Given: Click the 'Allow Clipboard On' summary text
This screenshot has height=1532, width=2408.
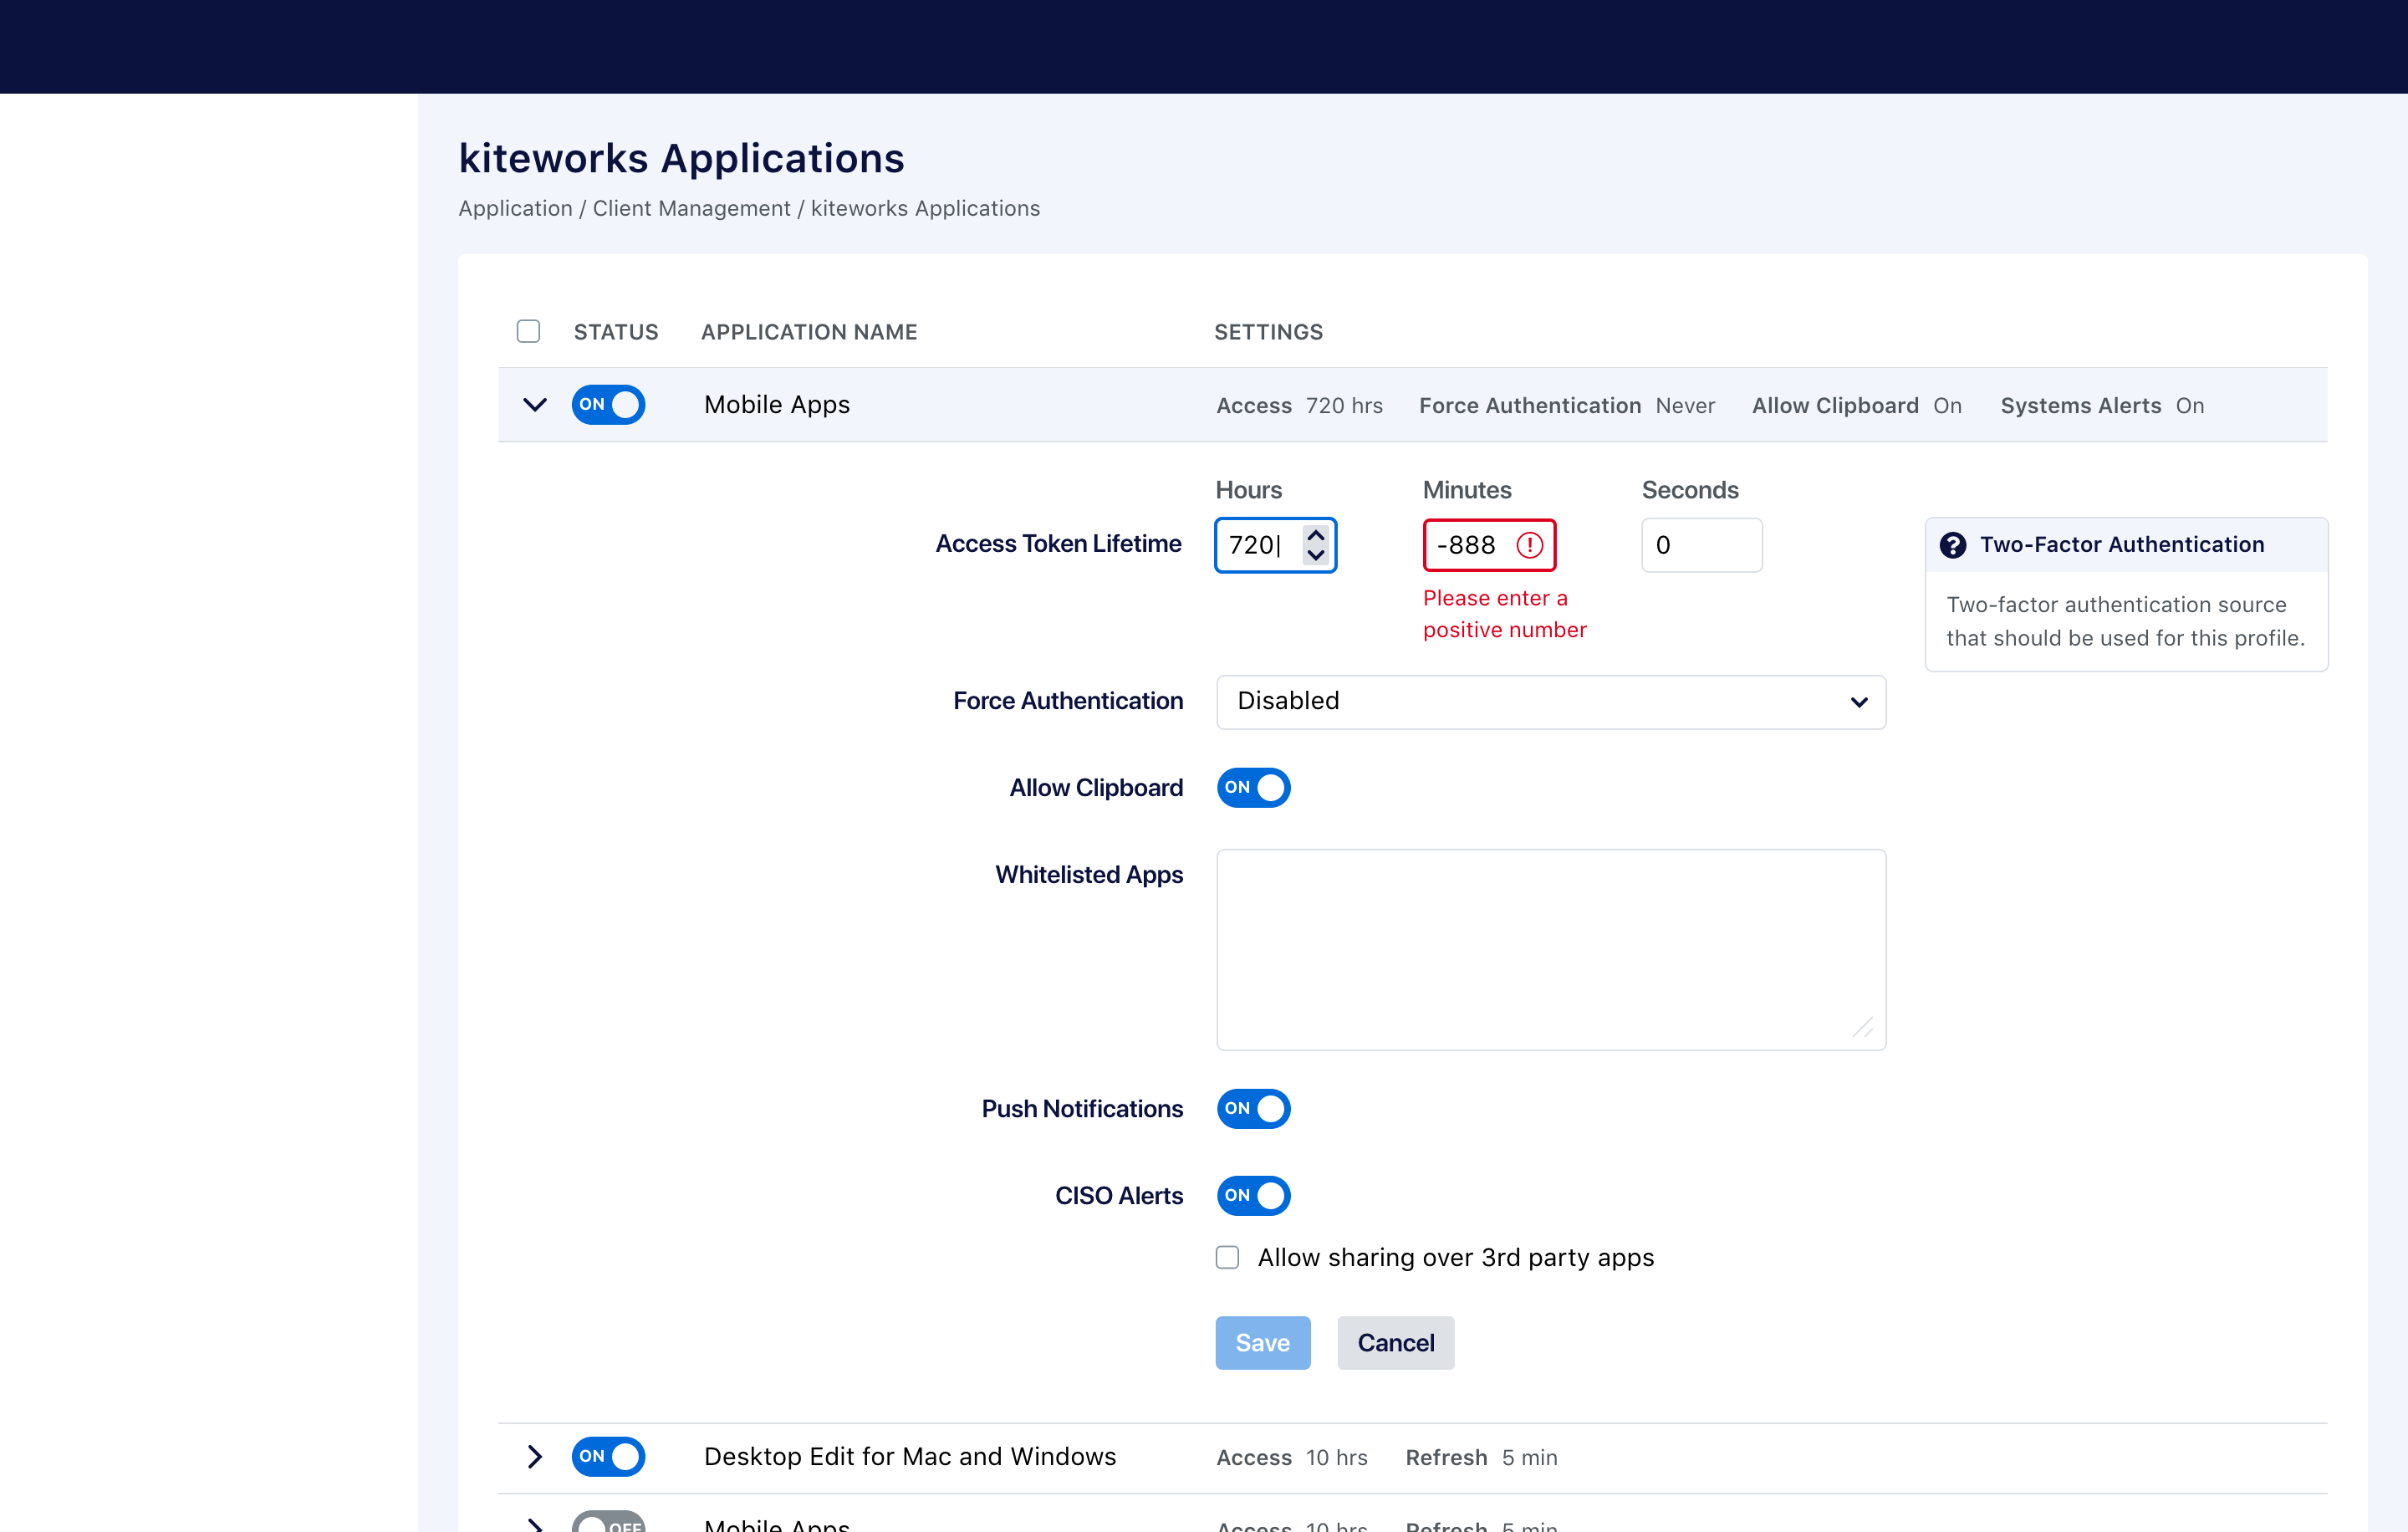Looking at the screenshot, I should click(1857, 406).
